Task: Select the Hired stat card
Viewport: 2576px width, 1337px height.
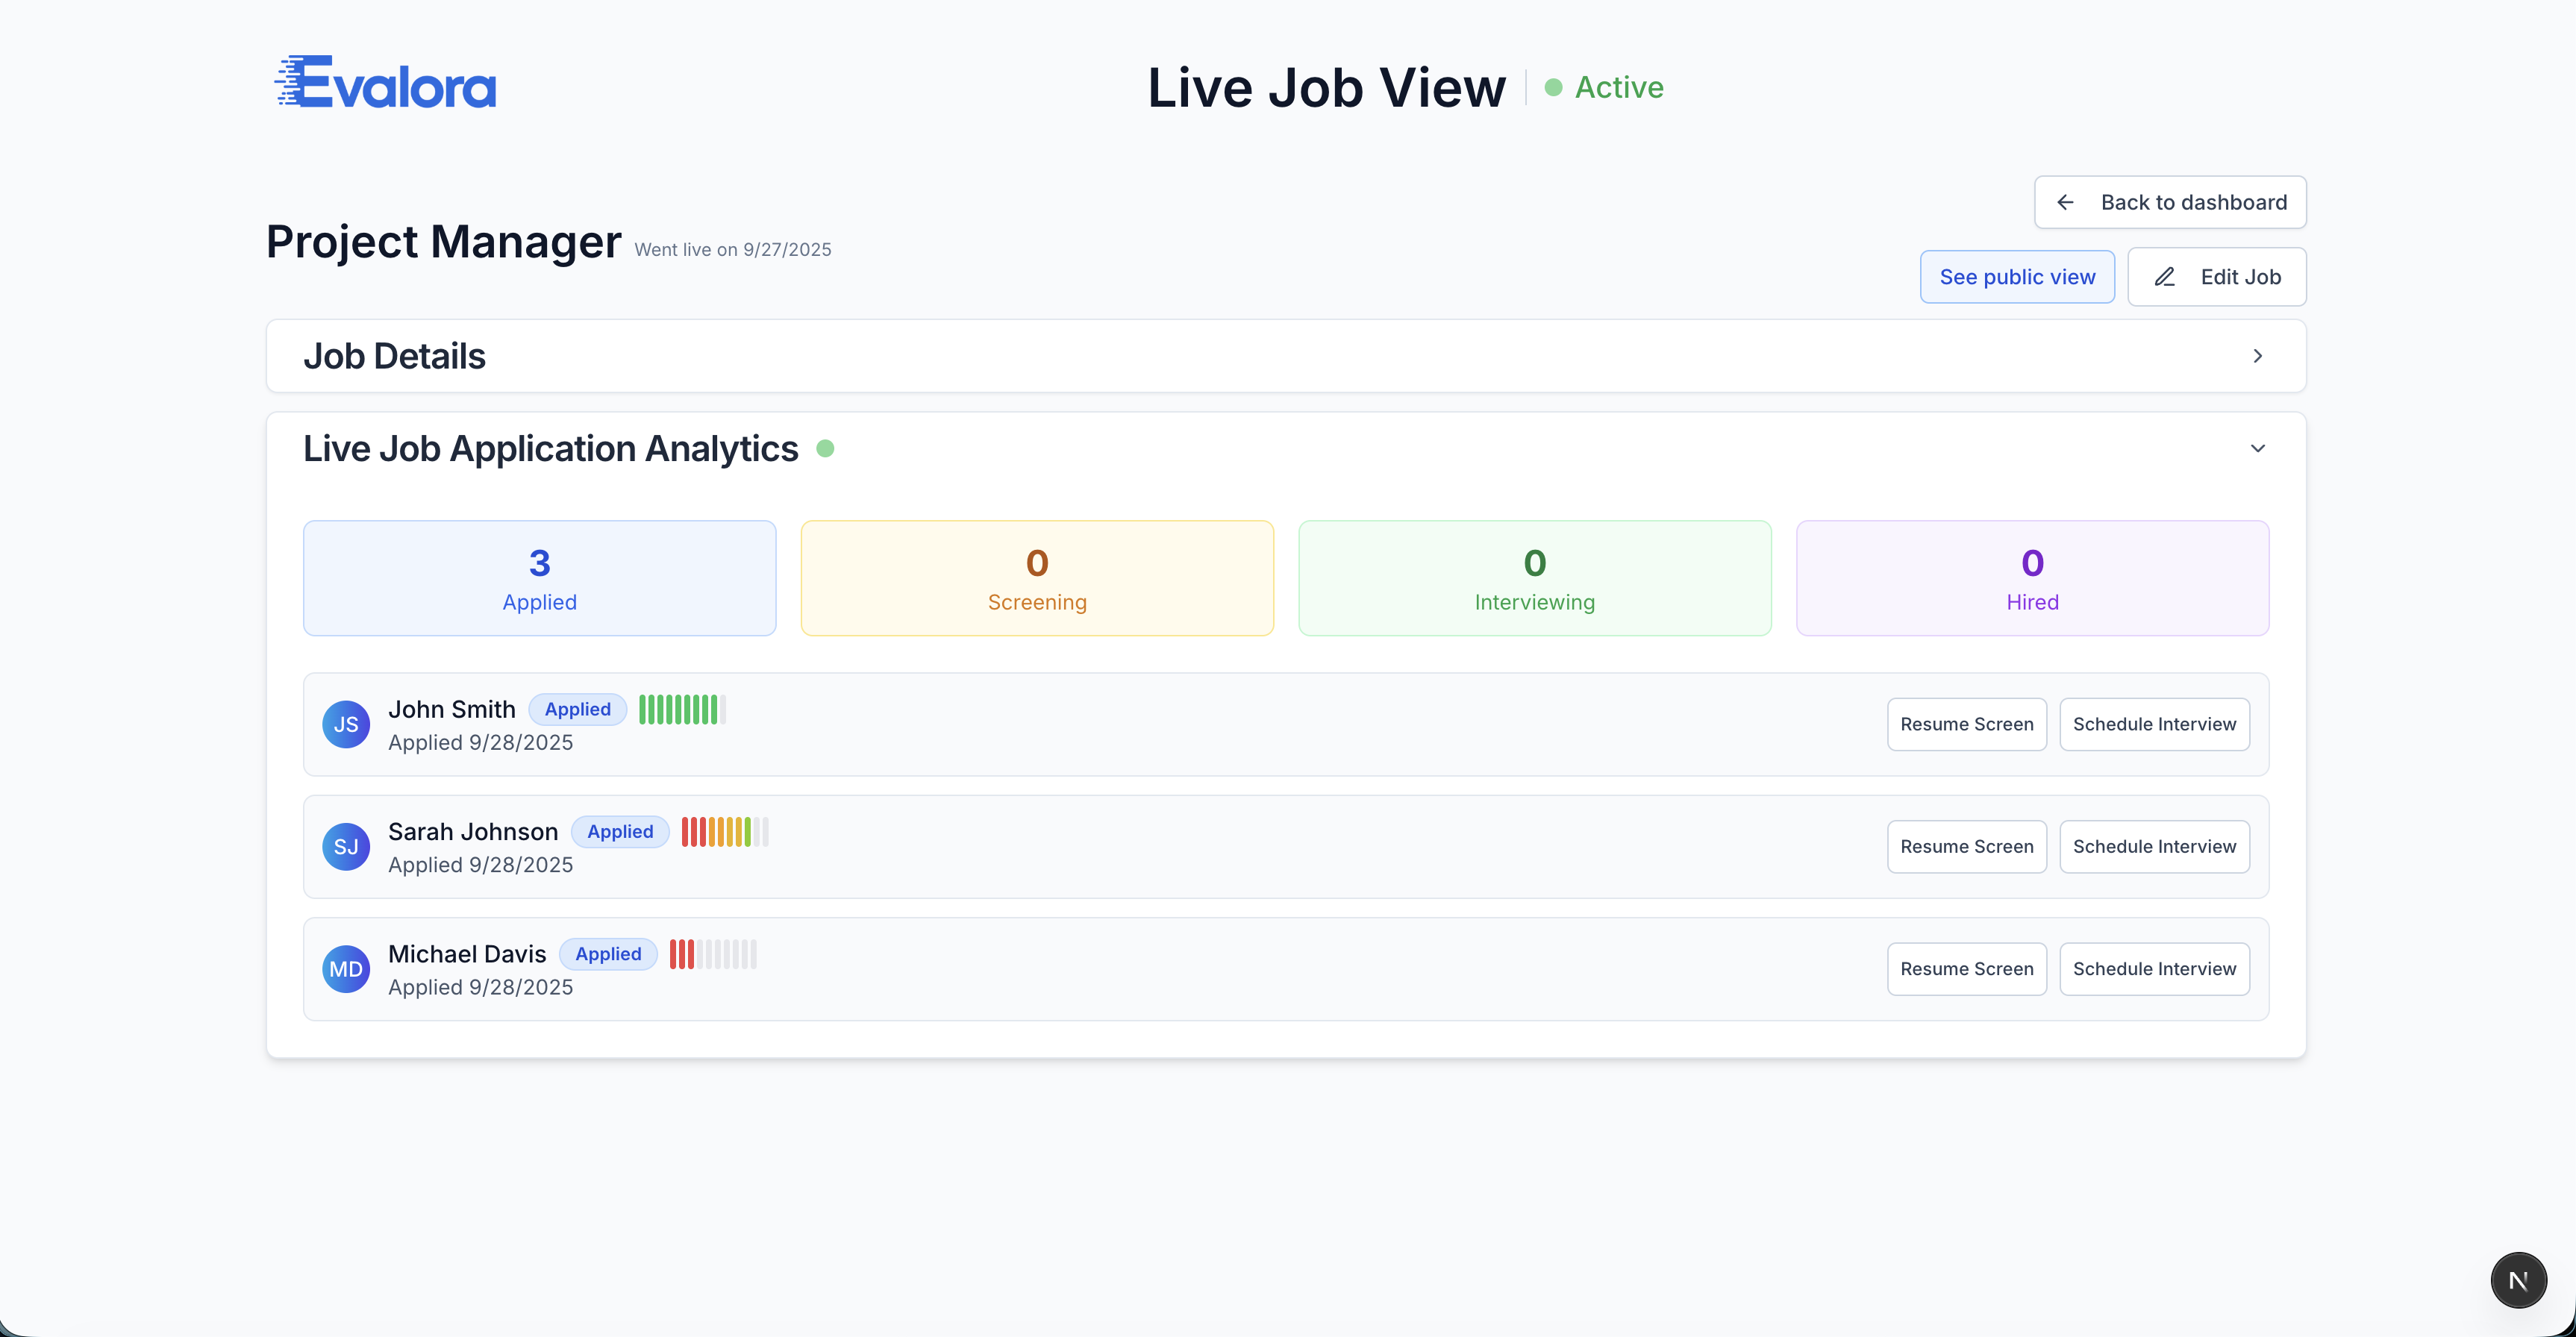Action: point(2032,578)
